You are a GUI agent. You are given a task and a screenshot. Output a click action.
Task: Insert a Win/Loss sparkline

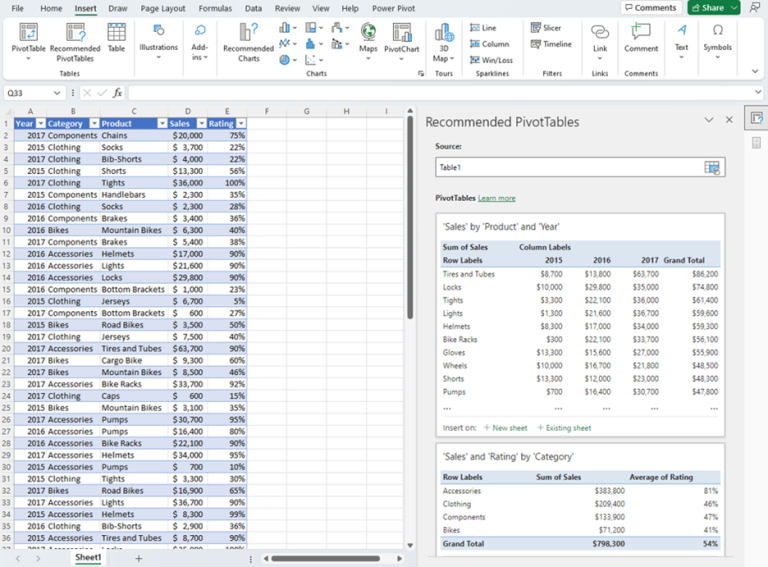(x=491, y=60)
